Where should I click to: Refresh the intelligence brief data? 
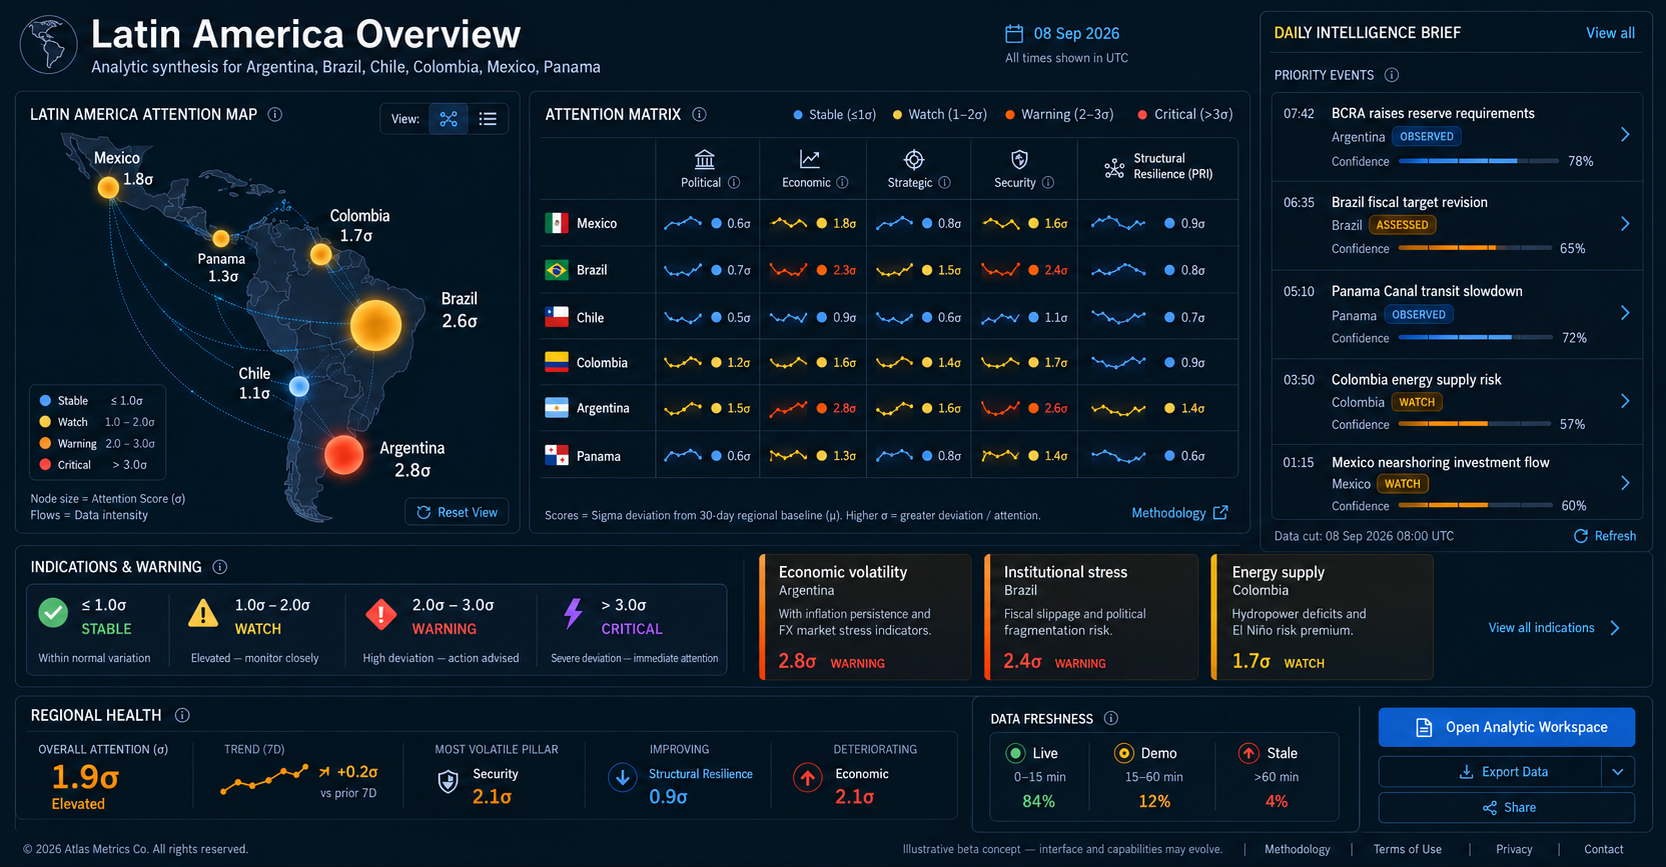click(1605, 536)
